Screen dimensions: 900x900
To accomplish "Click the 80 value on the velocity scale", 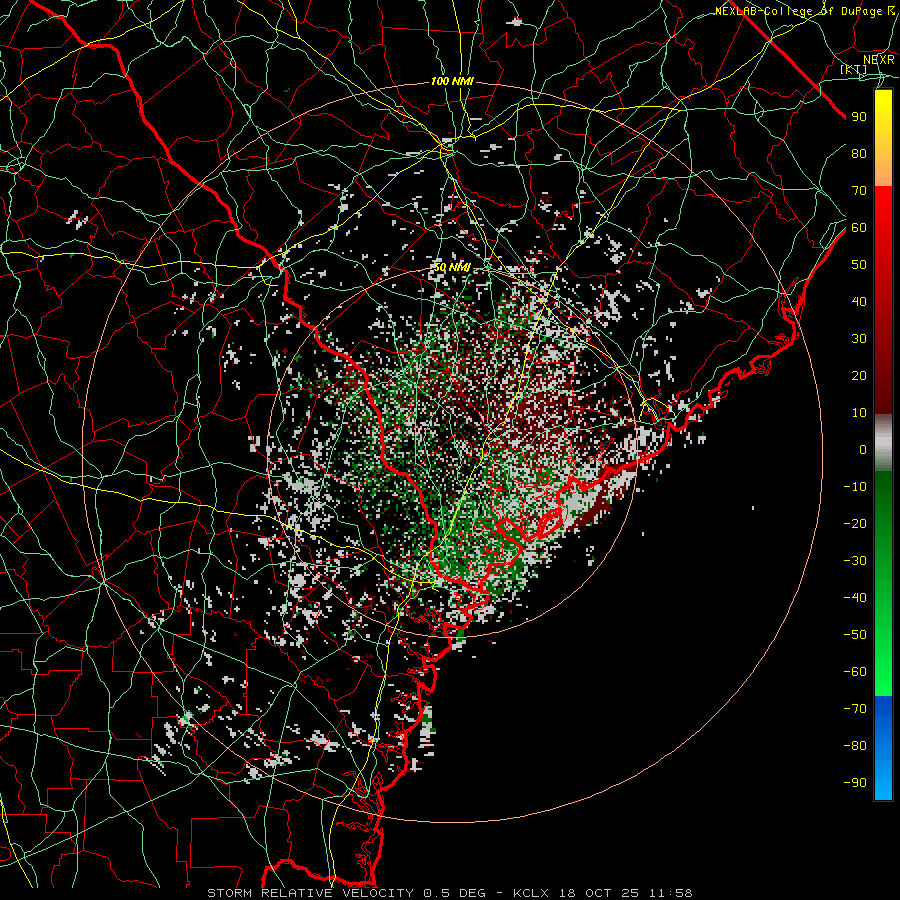I will pos(859,154).
